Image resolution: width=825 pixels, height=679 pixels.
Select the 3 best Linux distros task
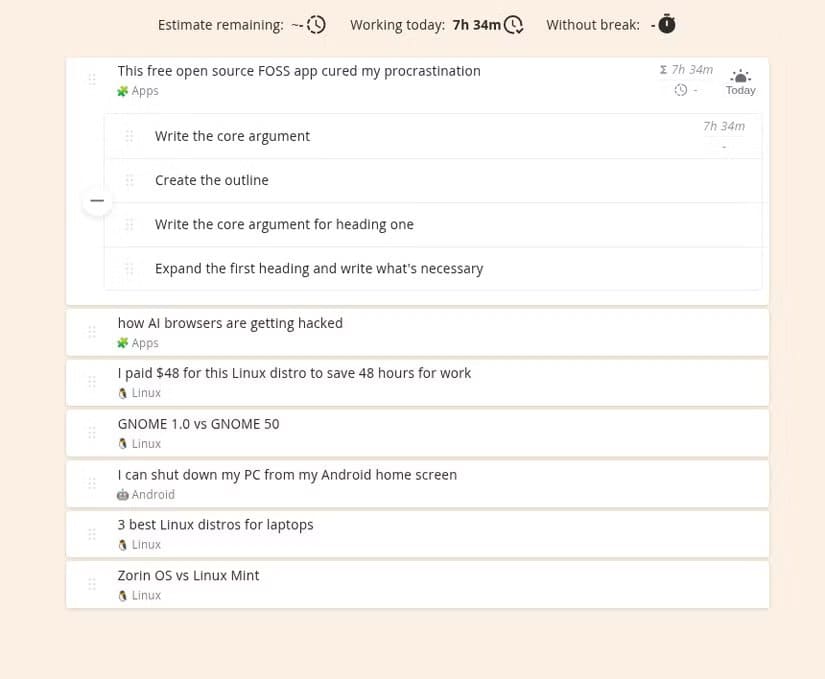tap(215, 524)
